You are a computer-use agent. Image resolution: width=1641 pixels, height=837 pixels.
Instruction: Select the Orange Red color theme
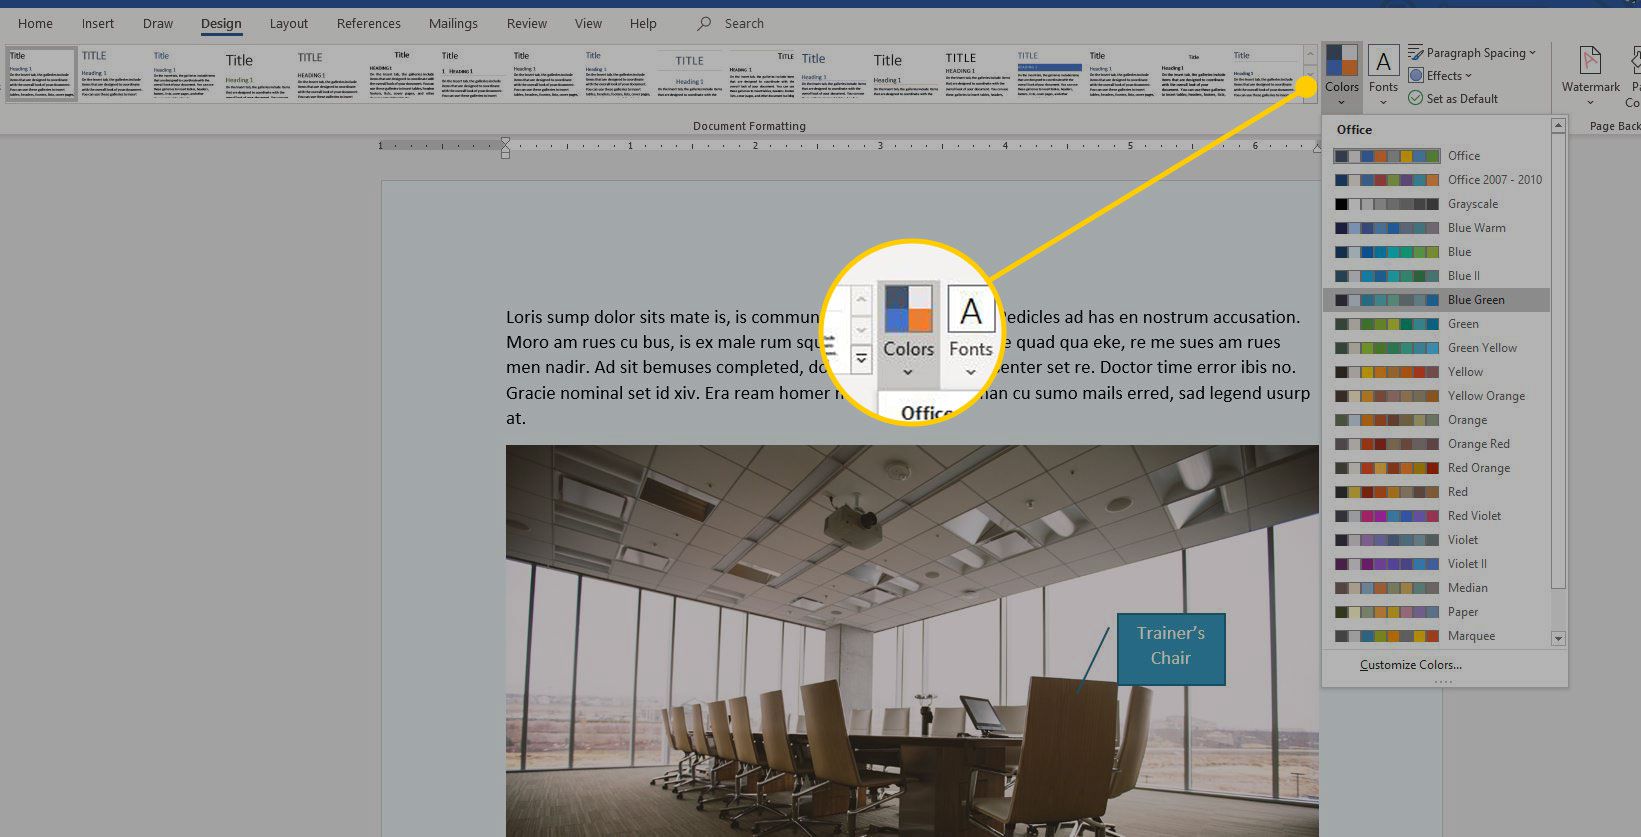coord(1436,444)
